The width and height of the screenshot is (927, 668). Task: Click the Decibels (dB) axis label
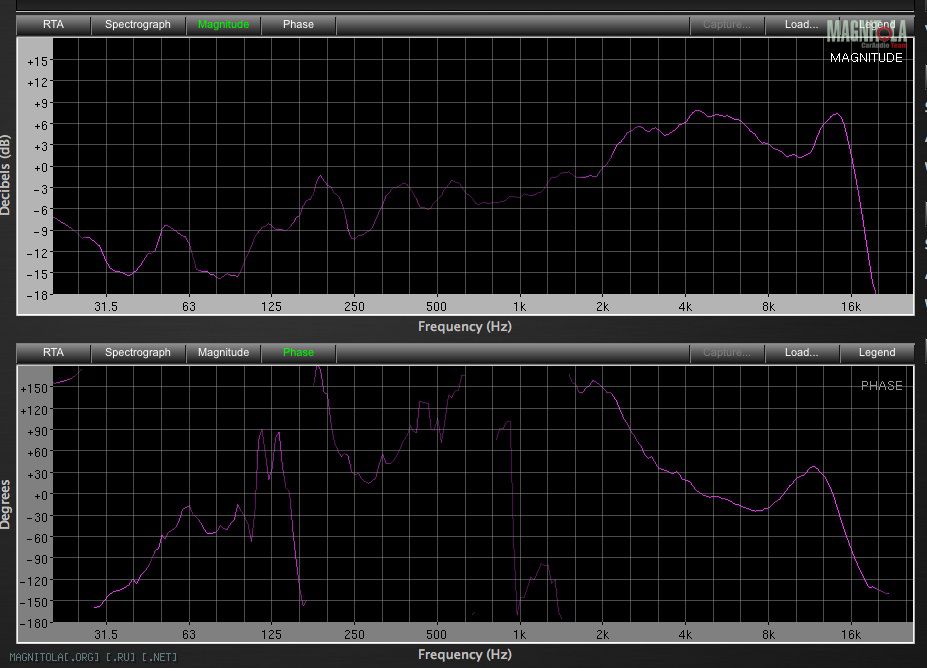tap(7, 175)
